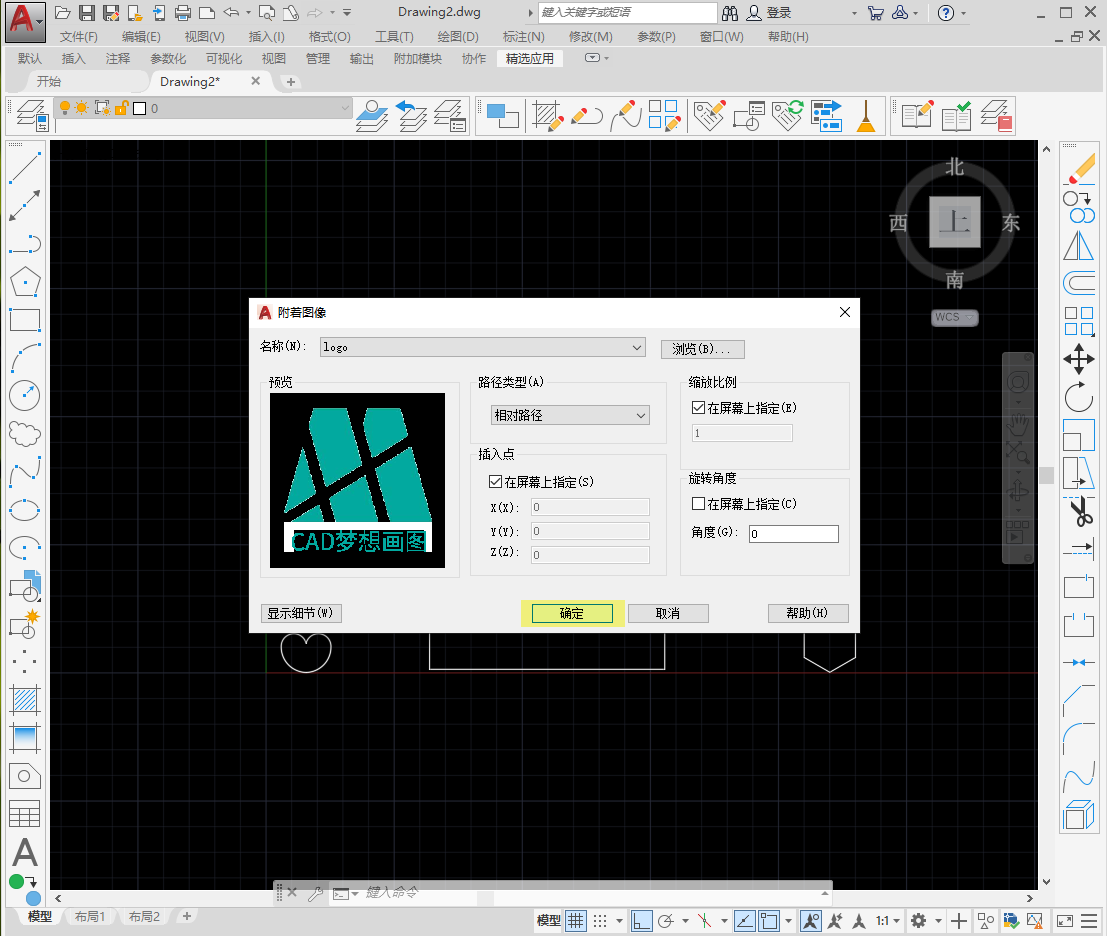Select the Polygon drawing tool
The height and width of the screenshot is (936, 1107).
[x=25, y=282]
